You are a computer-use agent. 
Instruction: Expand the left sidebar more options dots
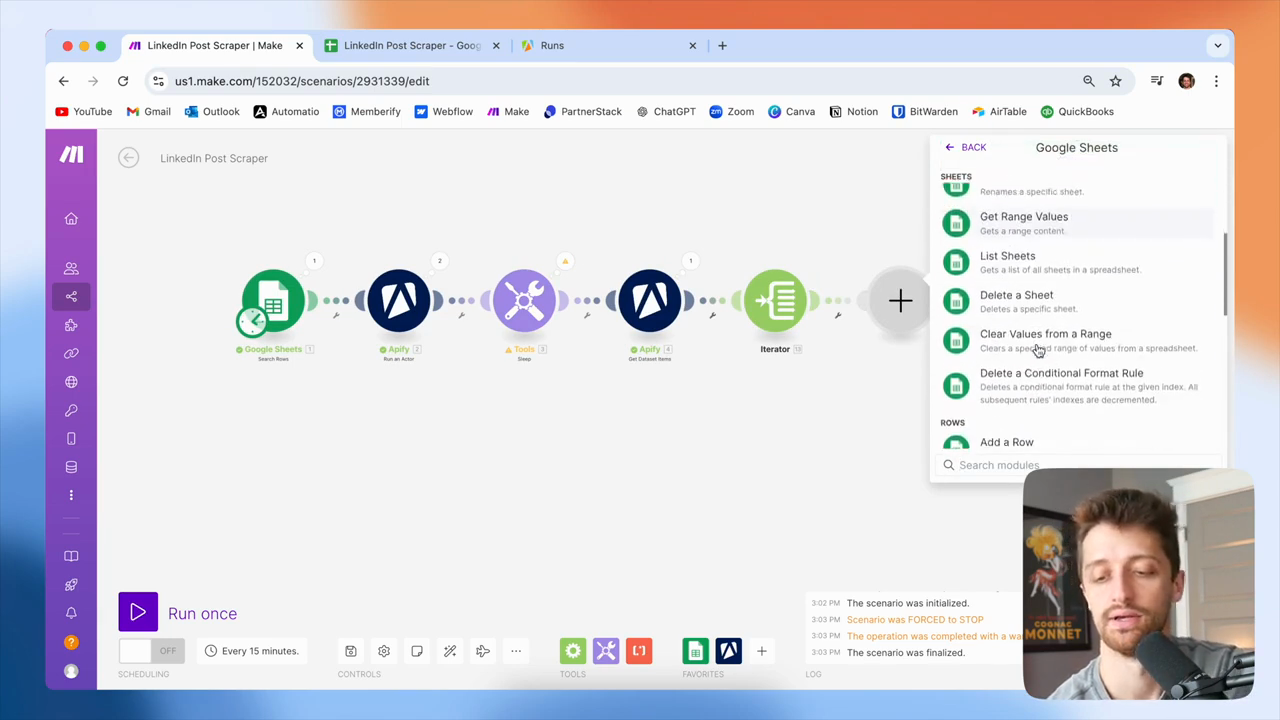(x=71, y=495)
